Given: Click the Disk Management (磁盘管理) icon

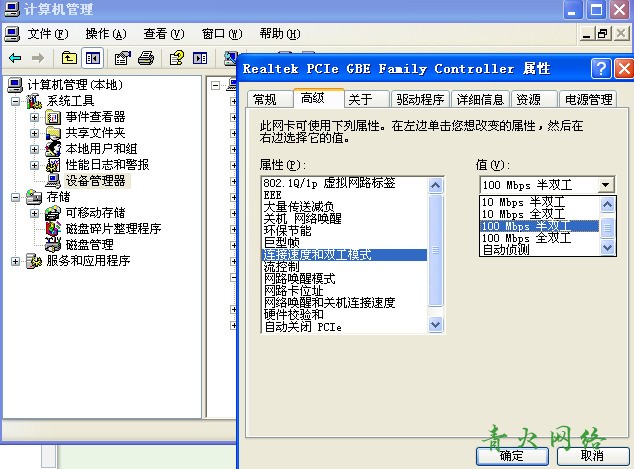Looking at the screenshot, I should [x=53, y=245].
